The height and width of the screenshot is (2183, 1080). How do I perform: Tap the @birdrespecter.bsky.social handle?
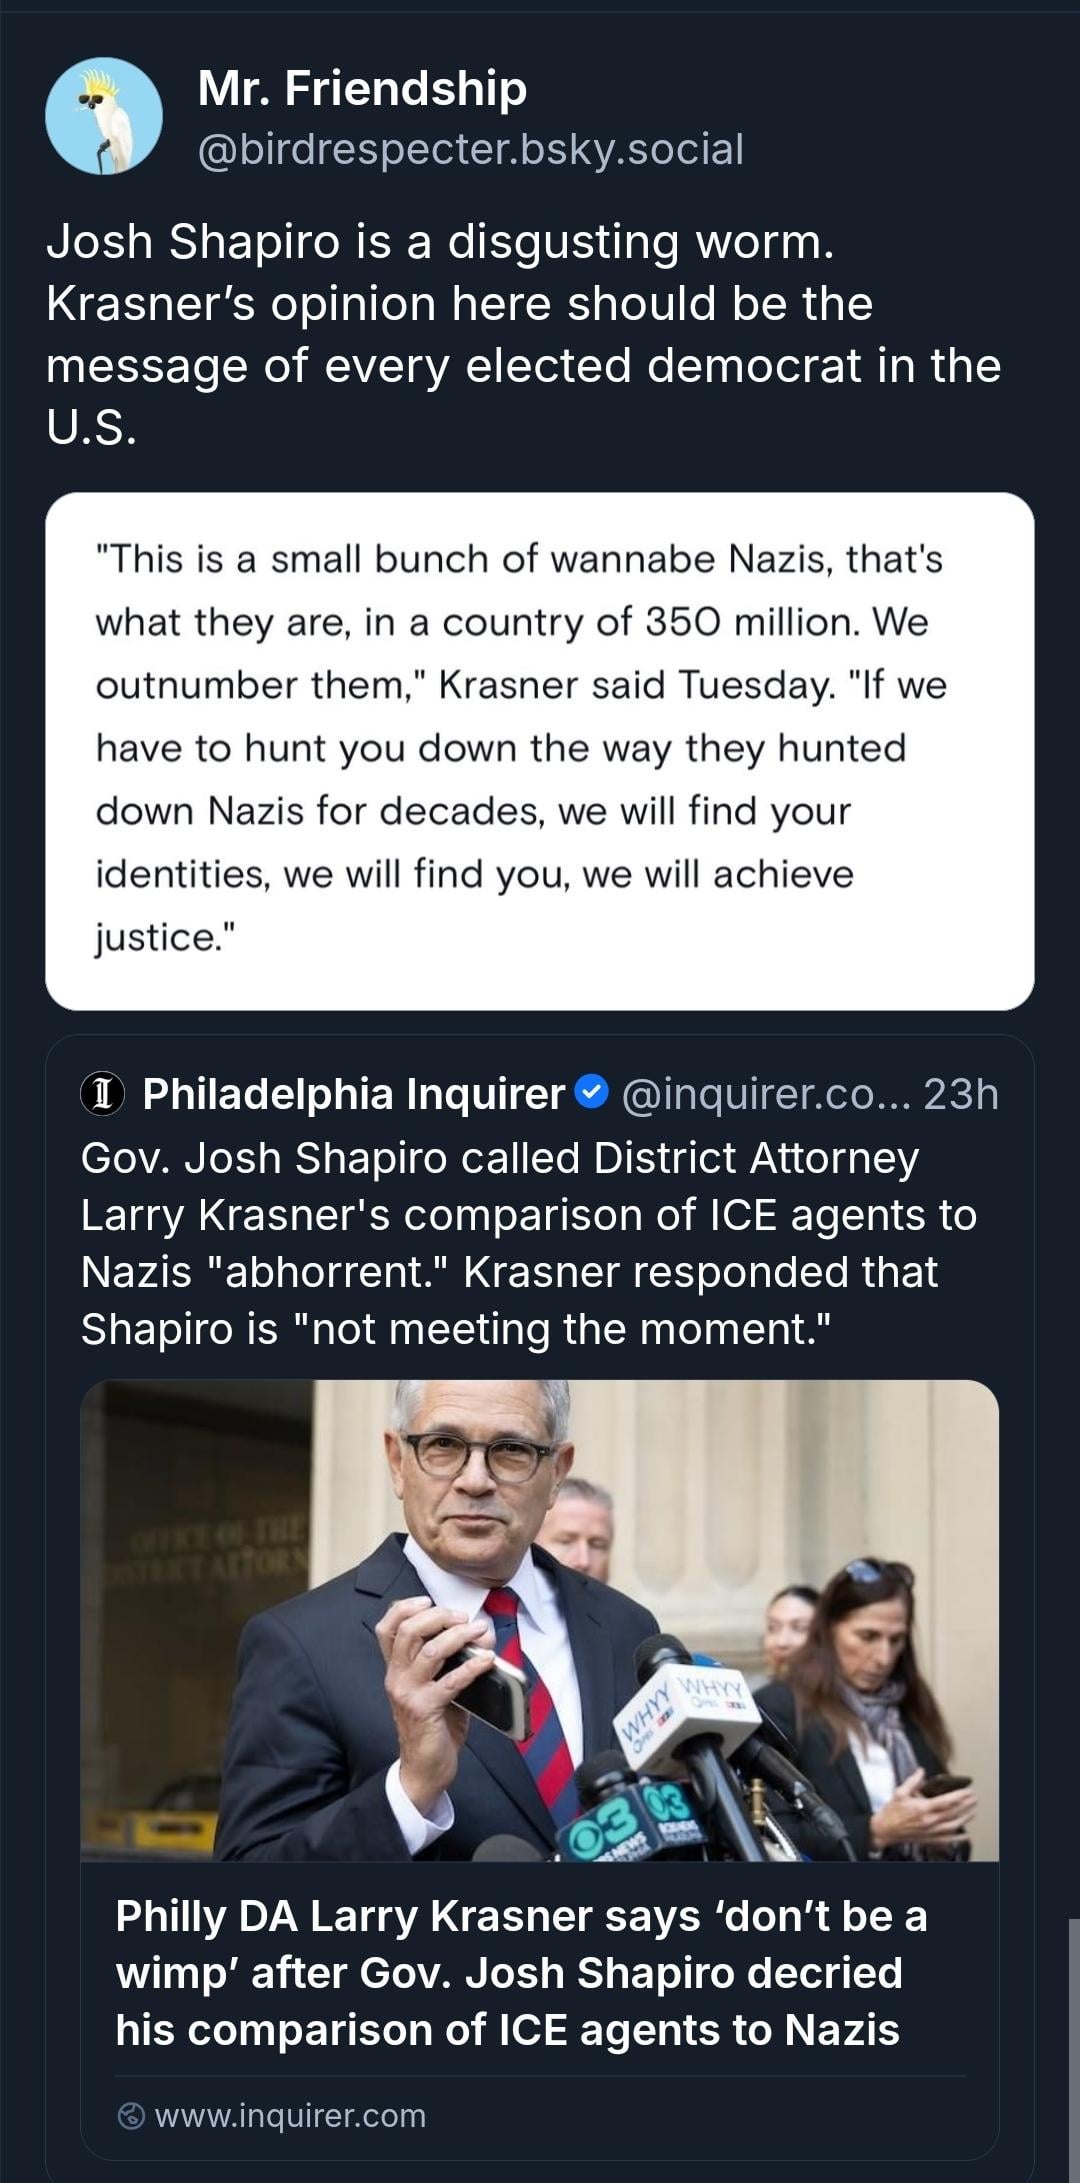pos(470,149)
